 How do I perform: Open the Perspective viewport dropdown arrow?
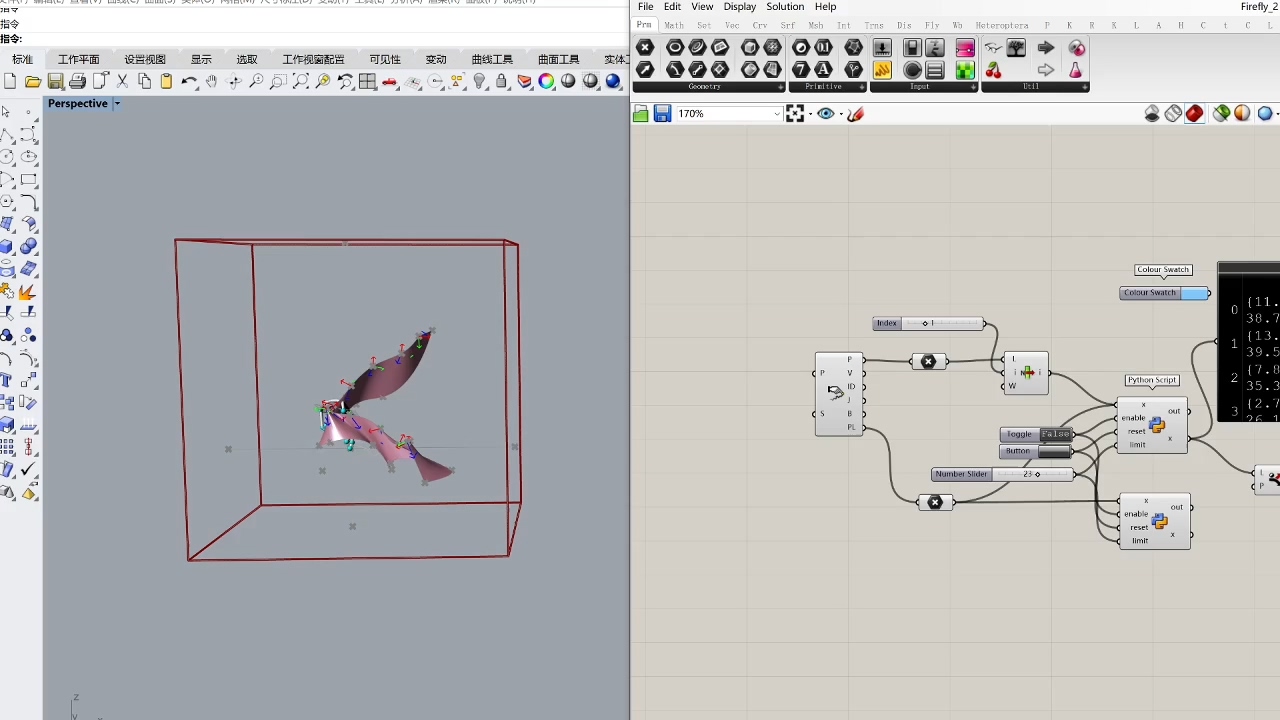tap(117, 104)
